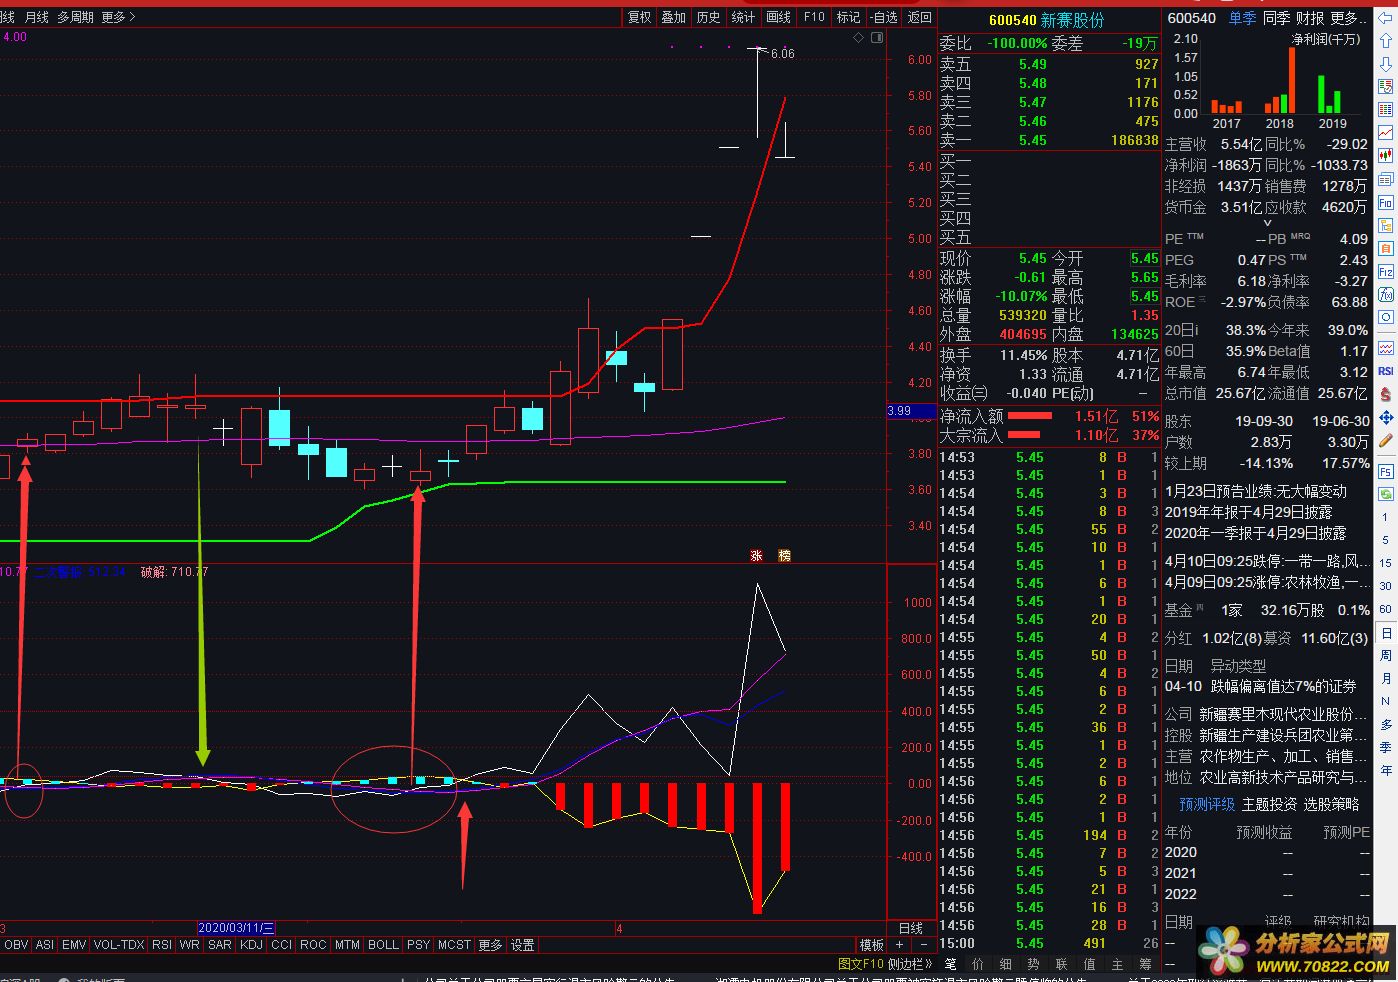The height and width of the screenshot is (982, 1398).
Task: Expand the 更多 indicator list at bottom
Action: tap(490, 945)
